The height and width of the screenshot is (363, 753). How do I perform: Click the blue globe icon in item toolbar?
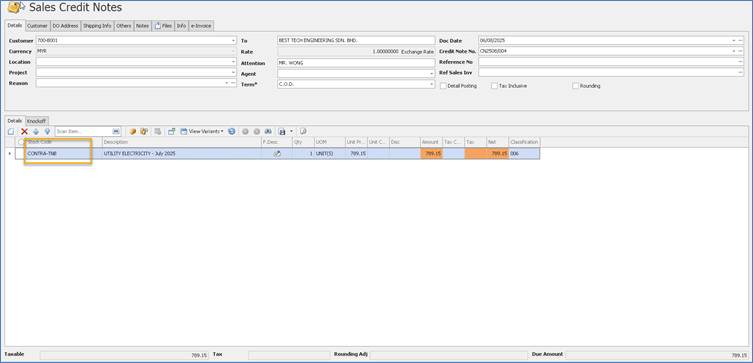232,131
